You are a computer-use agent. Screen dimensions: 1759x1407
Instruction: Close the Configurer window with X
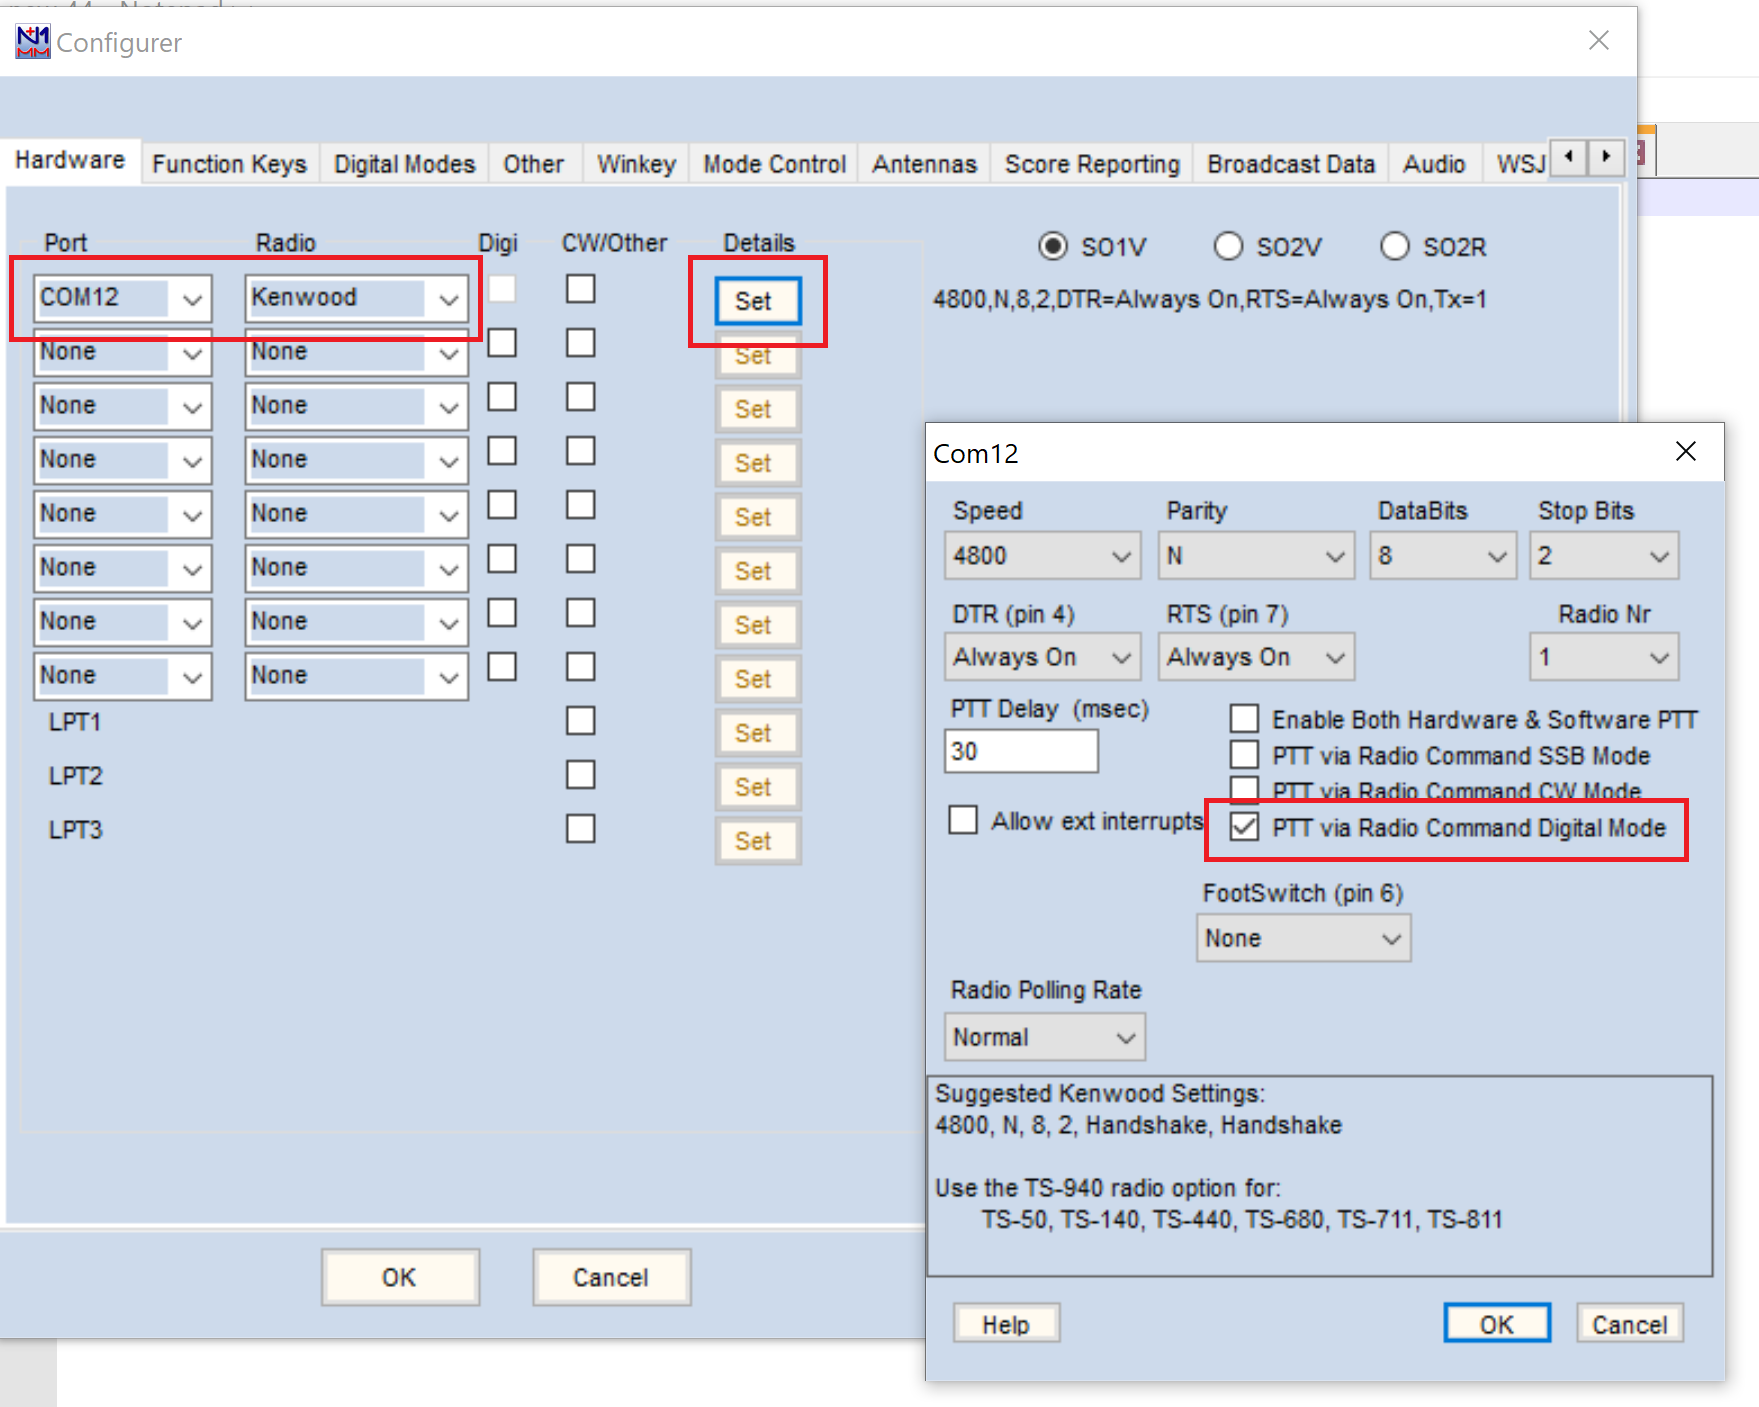[x=1599, y=40]
